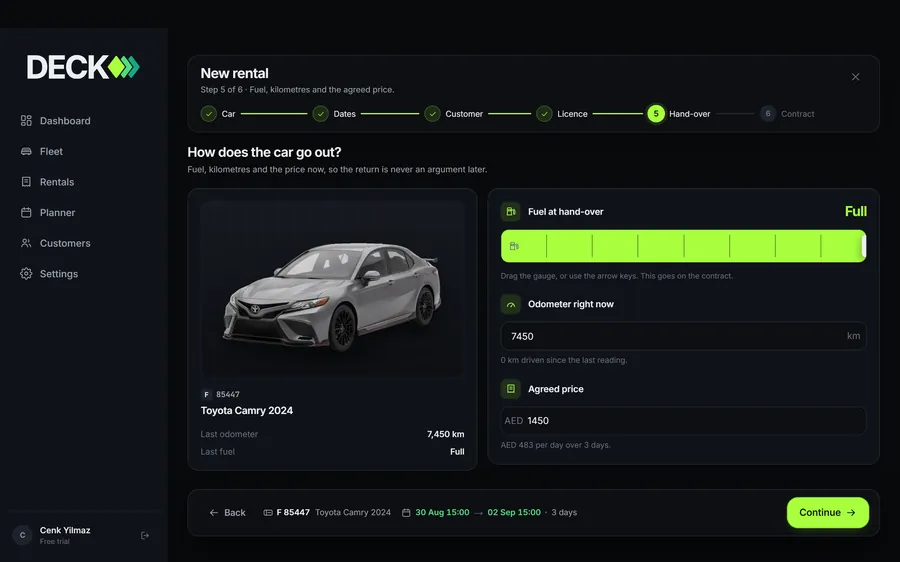The width and height of the screenshot is (900, 562).
Task: Click the Customers people icon
Action: (x=26, y=243)
